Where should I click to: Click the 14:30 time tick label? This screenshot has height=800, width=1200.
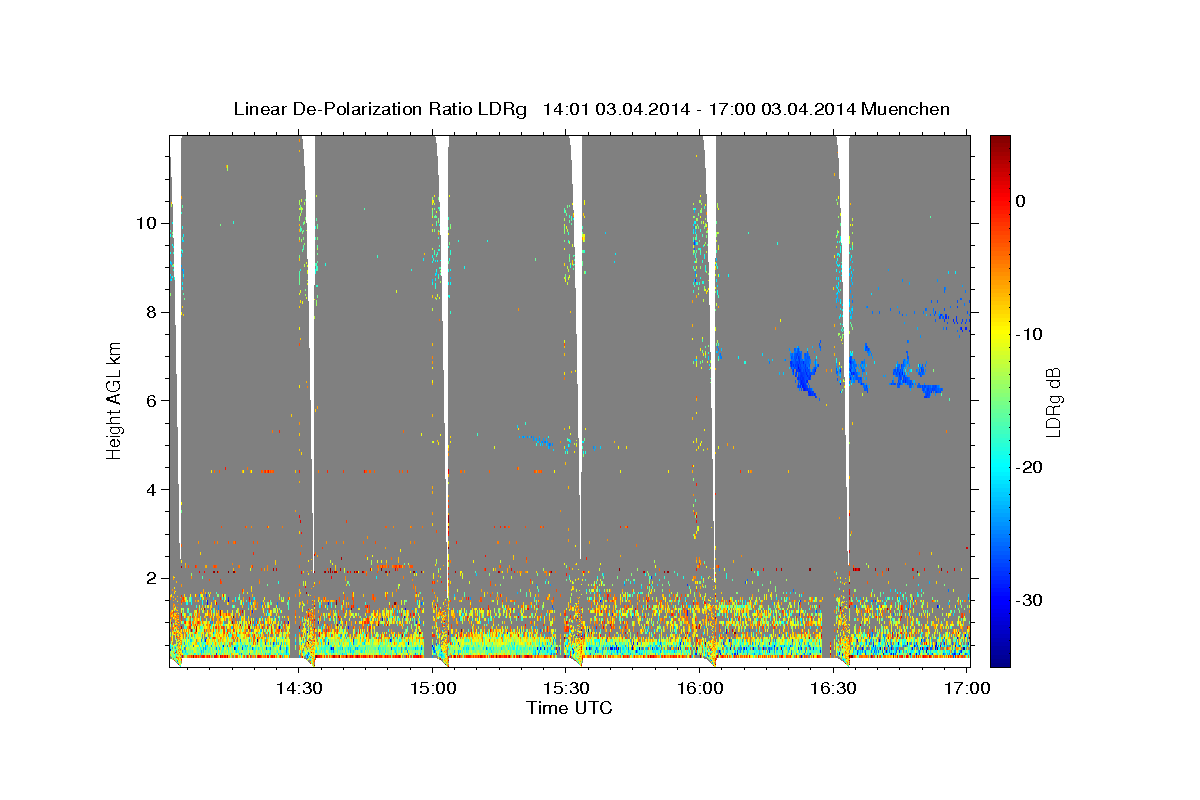point(299,688)
